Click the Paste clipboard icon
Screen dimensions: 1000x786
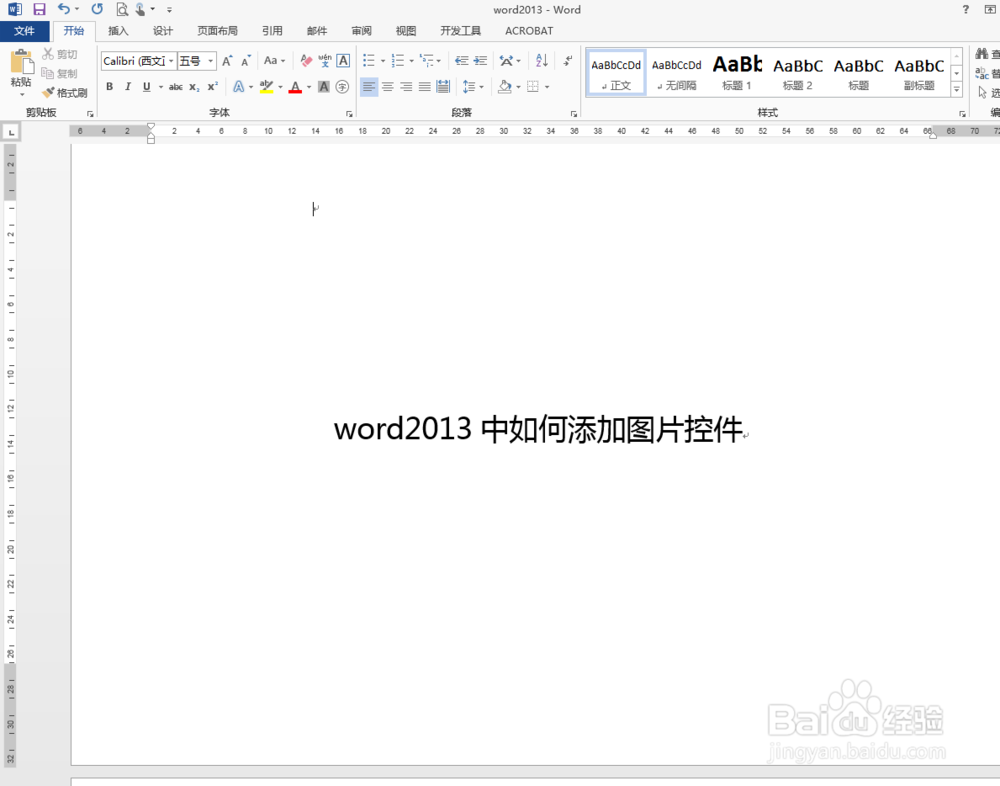tap(21, 63)
